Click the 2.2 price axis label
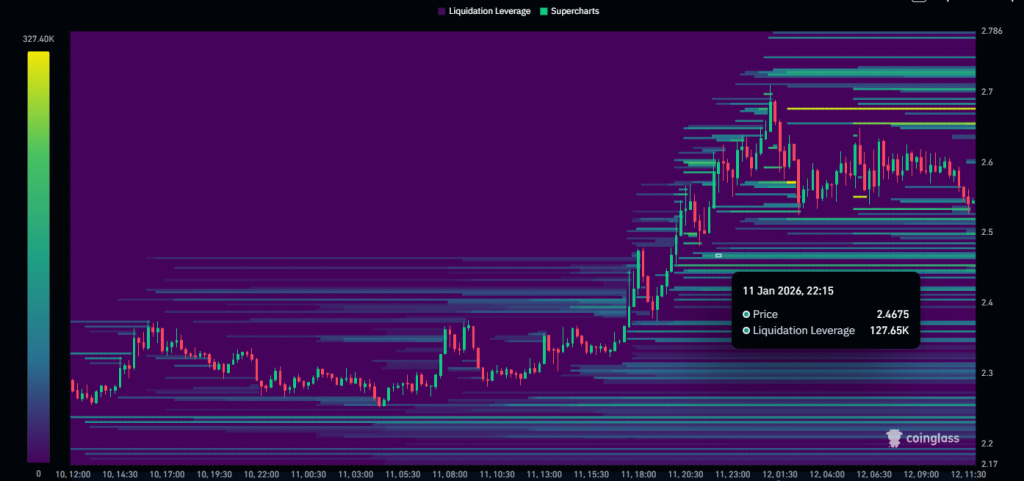The height and width of the screenshot is (481, 1024). [x=987, y=444]
